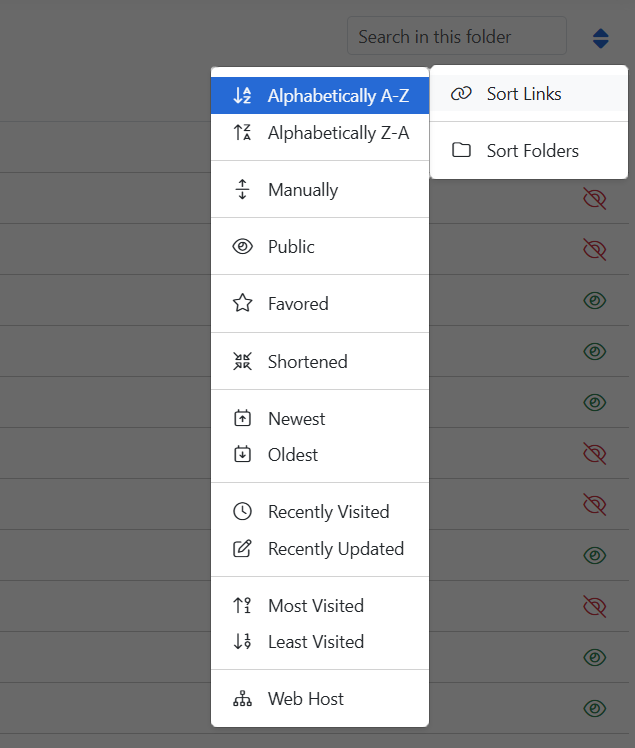Sort links by Favored
Image resolution: width=635 pixels, height=748 pixels.
point(320,303)
